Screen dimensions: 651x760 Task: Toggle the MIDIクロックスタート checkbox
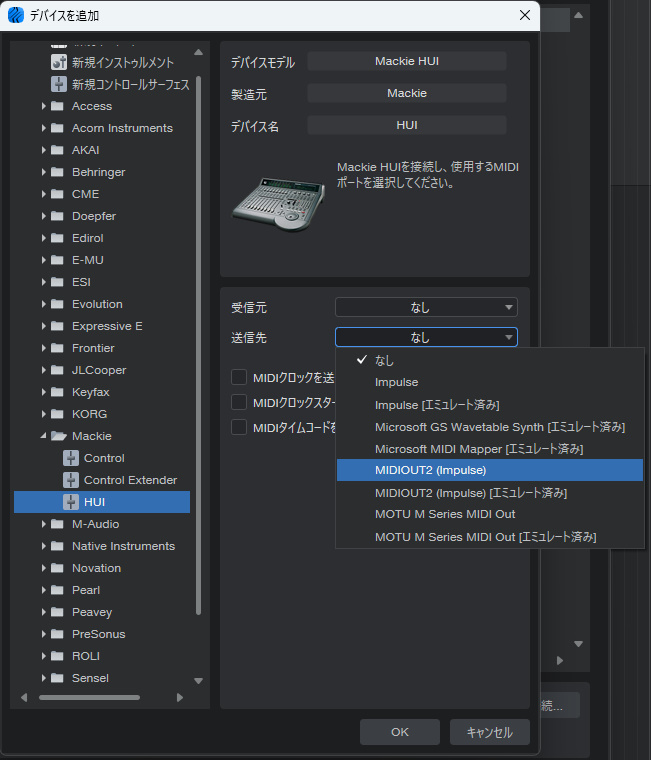pos(239,402)
